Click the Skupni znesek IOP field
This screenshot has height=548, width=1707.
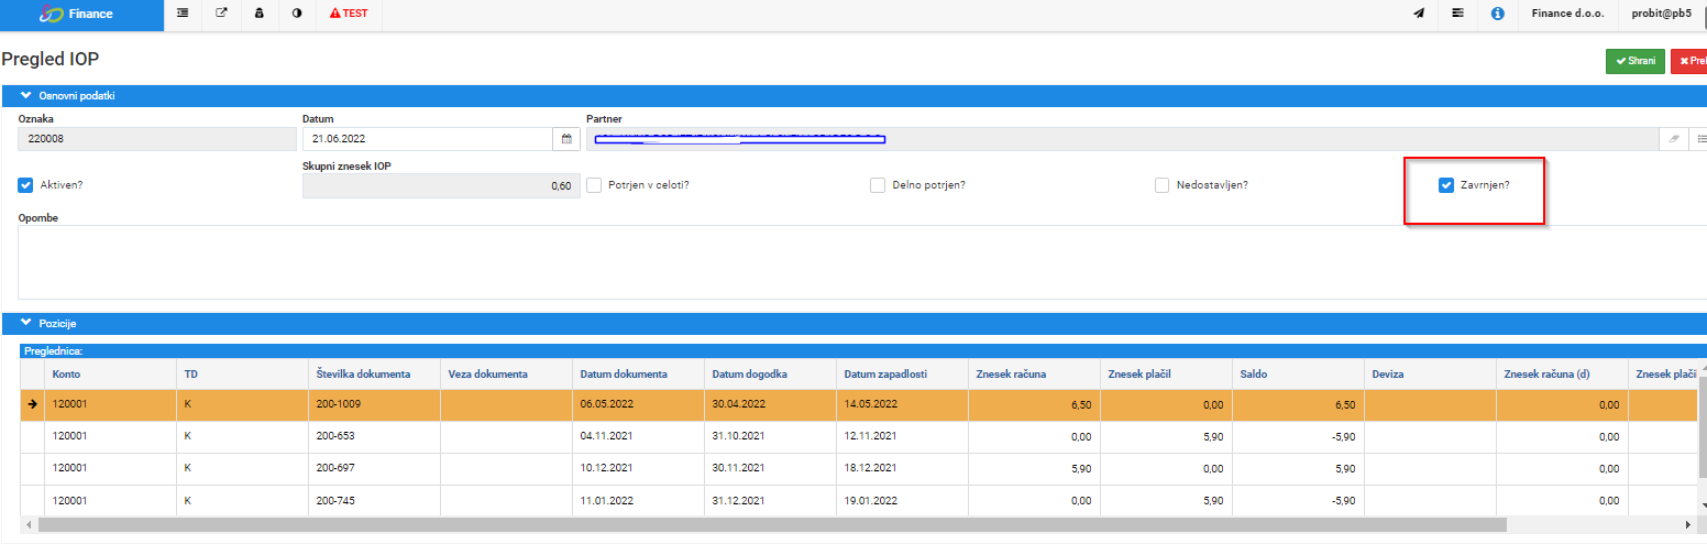tap(441, 186)
